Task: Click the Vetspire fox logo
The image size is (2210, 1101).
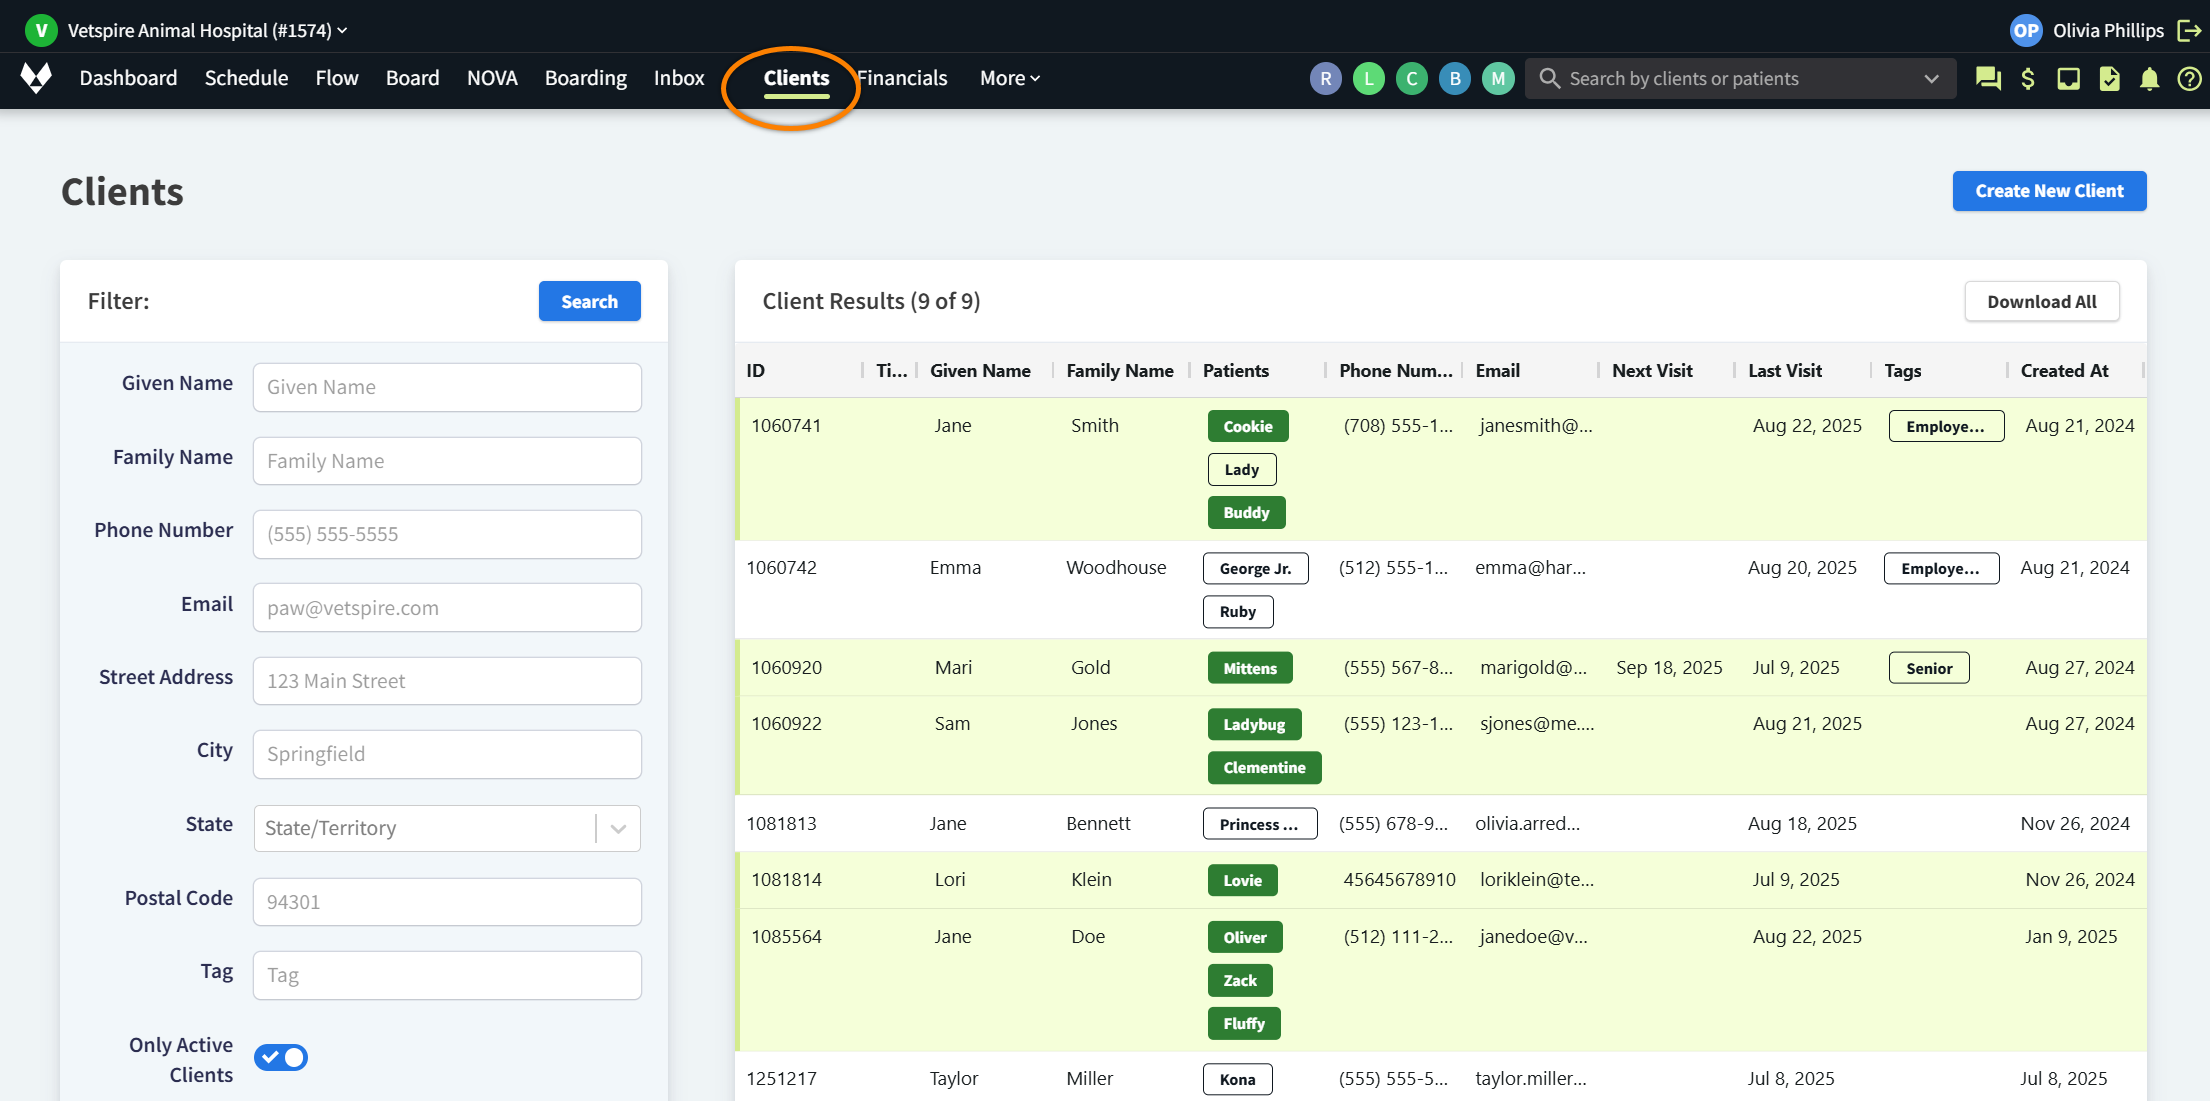Action: (x=36, y=77)
